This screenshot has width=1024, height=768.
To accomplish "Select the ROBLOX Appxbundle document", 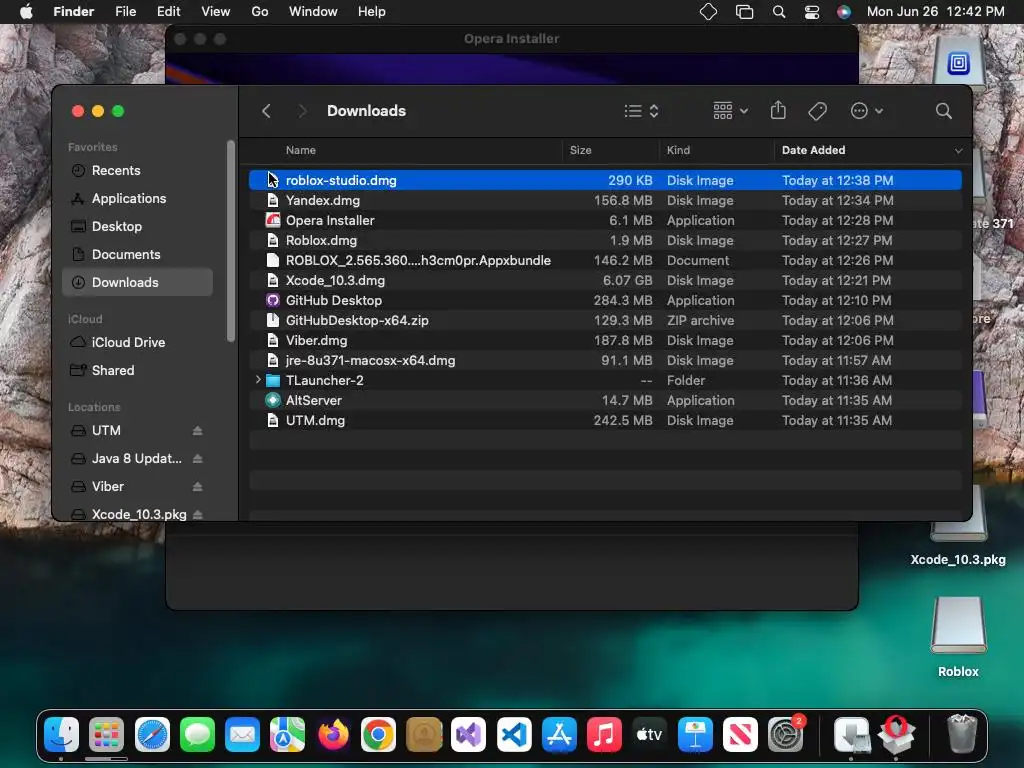I will 605,261.
